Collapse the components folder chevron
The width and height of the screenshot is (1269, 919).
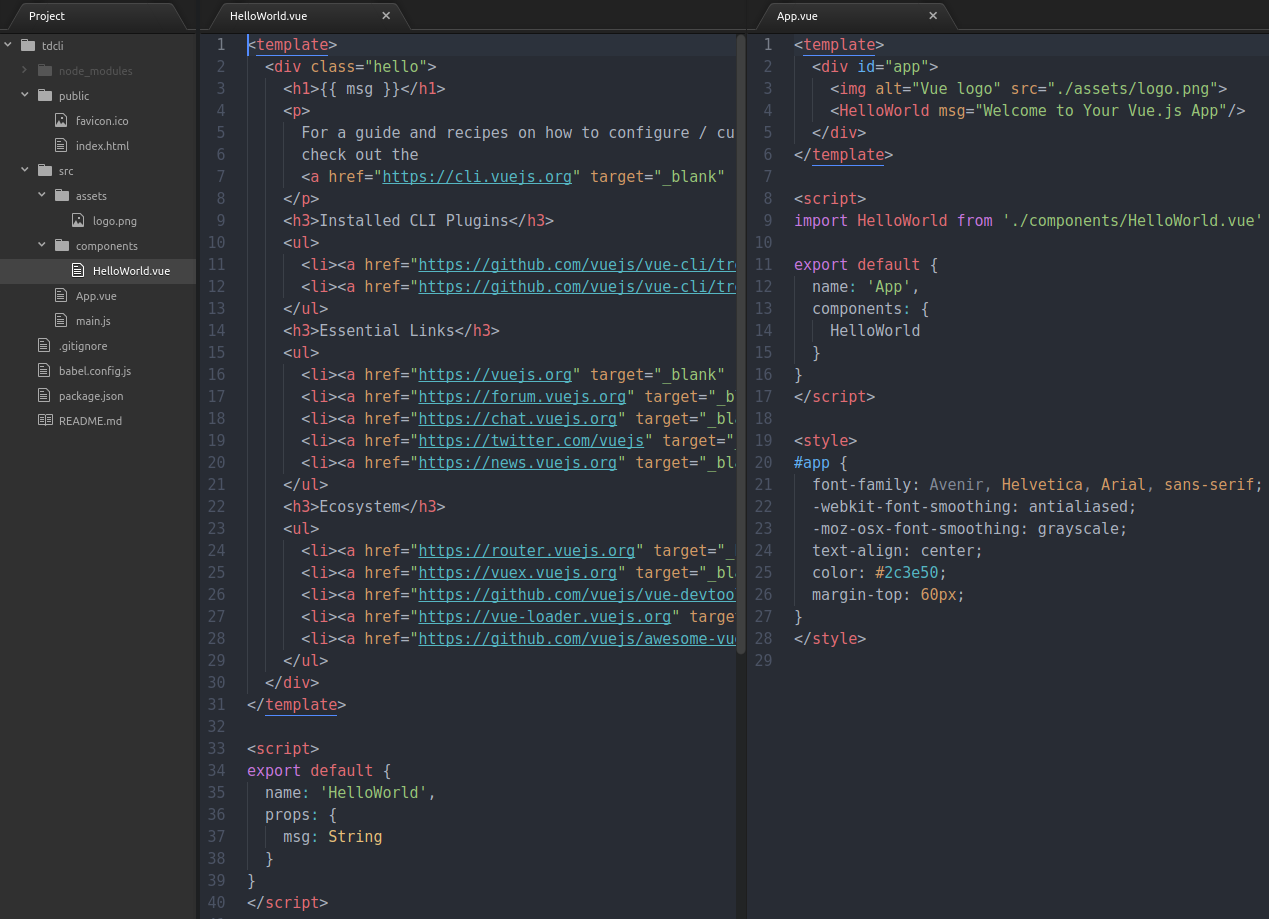(x=42, y=246)
